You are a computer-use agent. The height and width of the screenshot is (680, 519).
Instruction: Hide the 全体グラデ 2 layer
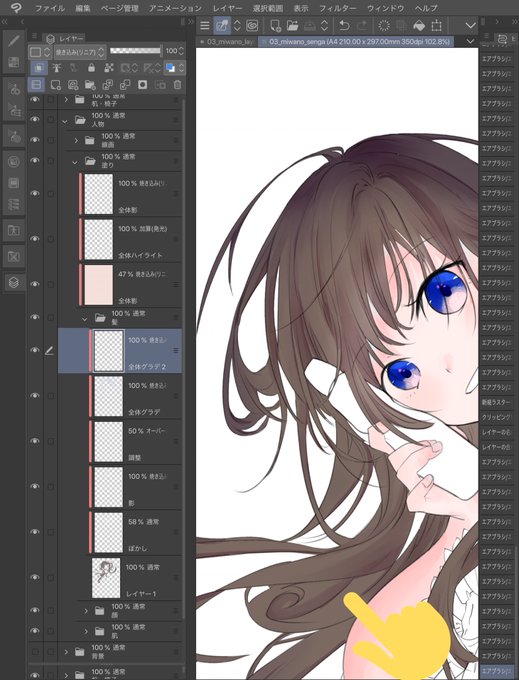point(35,350)
